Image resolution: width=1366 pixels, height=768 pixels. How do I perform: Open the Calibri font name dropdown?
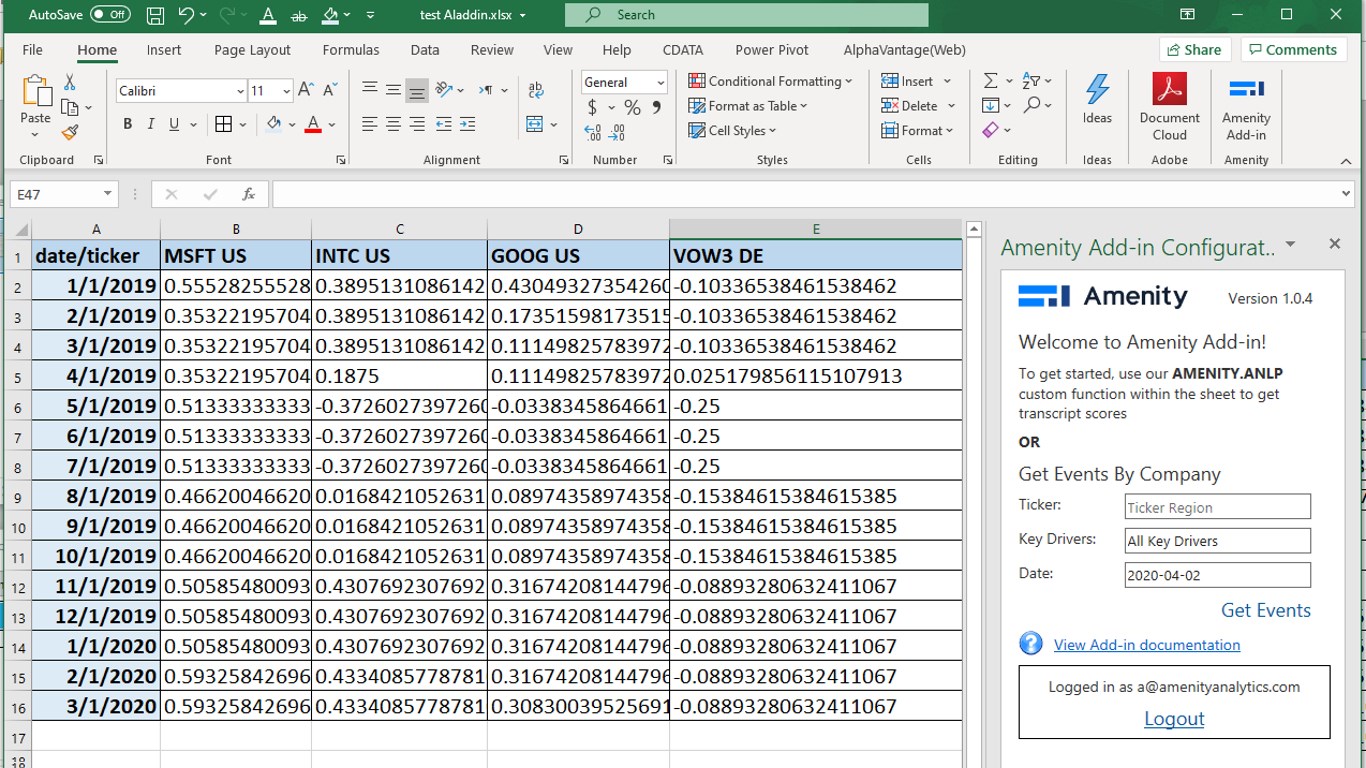[240, 91]
